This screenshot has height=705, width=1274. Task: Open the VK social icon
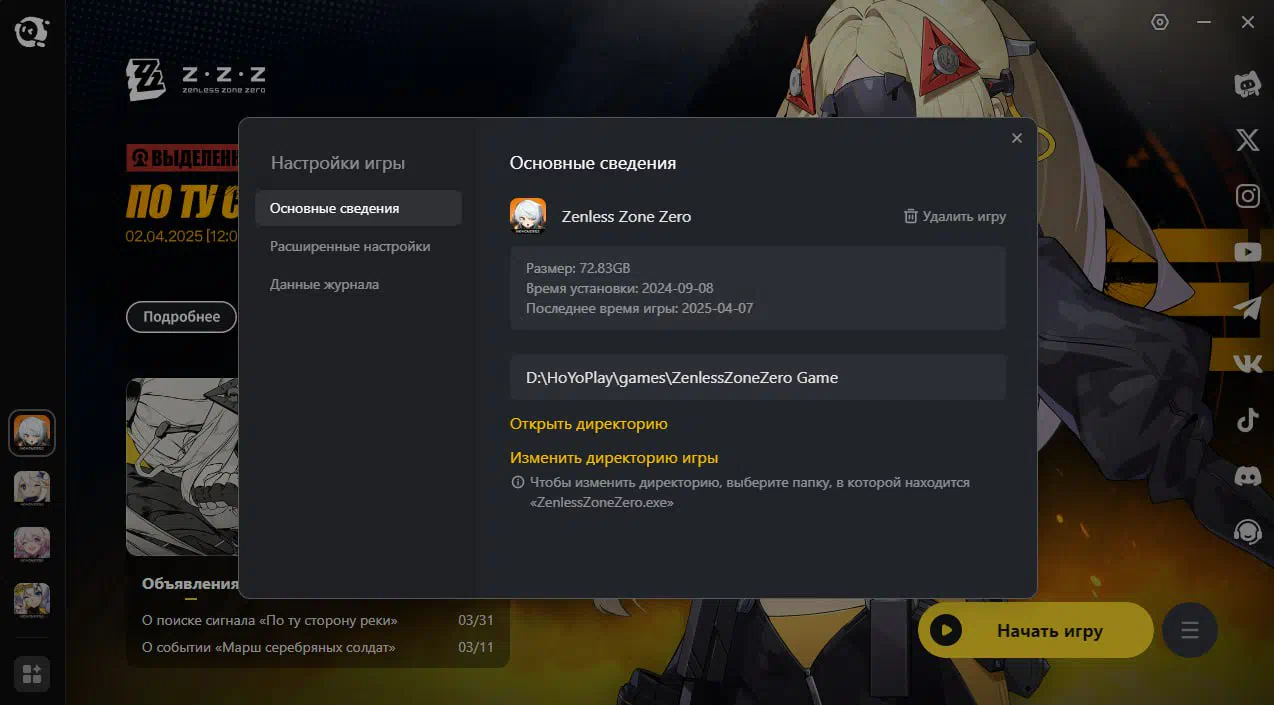[x=1248, y=364]
